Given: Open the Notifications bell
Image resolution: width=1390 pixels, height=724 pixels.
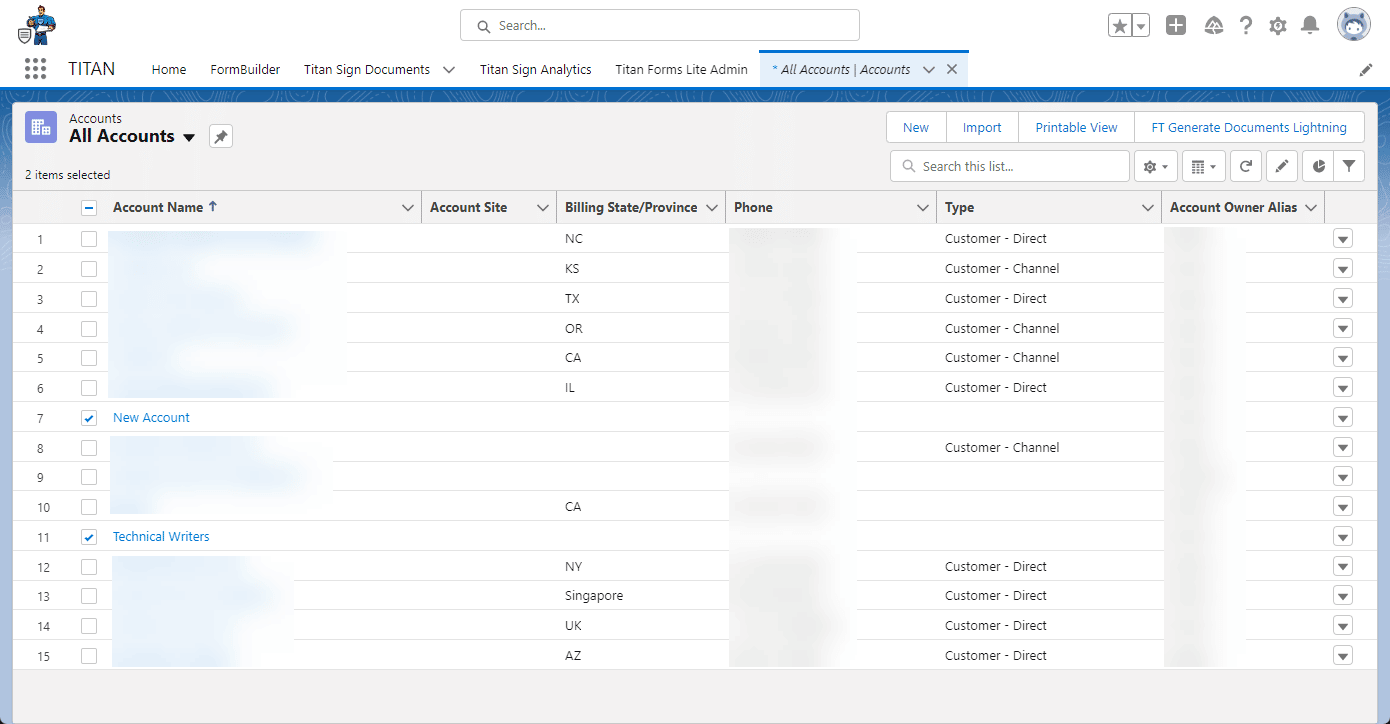Looking at the screenshot, I should pyautogui.click(x=1310, y=26).
